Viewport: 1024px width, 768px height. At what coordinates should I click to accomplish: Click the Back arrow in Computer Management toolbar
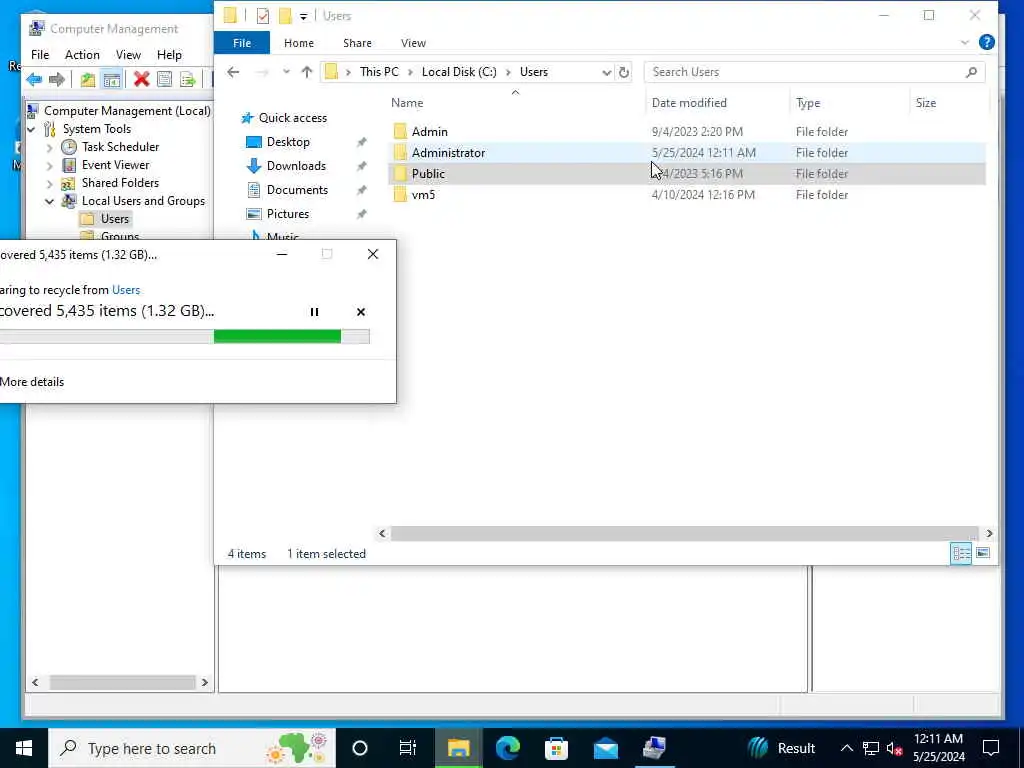pos(34,80)
